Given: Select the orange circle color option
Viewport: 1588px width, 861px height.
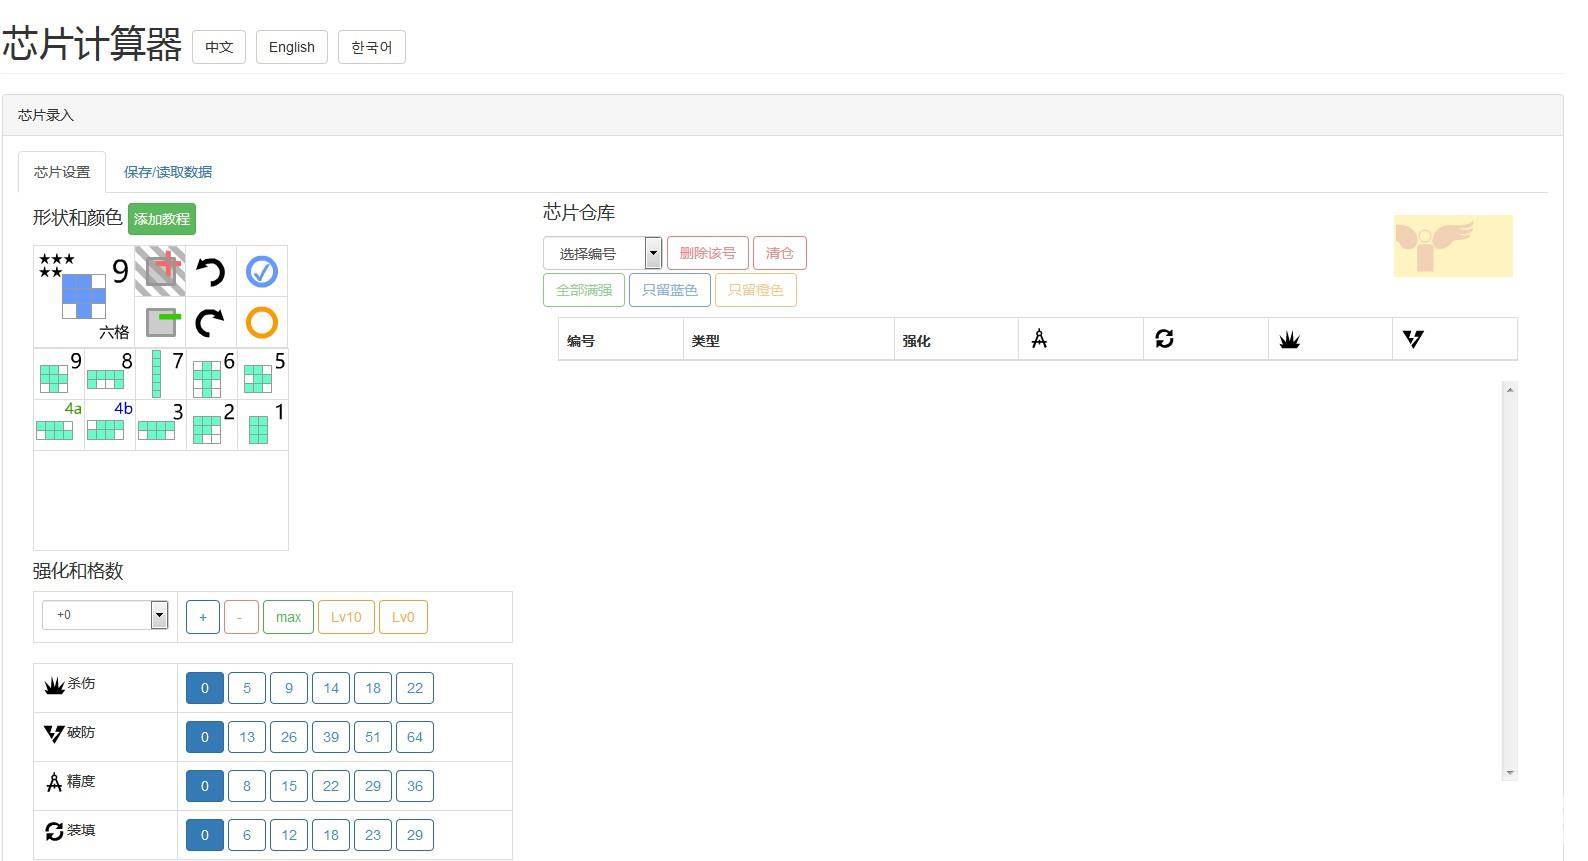Looking at the screenshot, I should 262,322.
